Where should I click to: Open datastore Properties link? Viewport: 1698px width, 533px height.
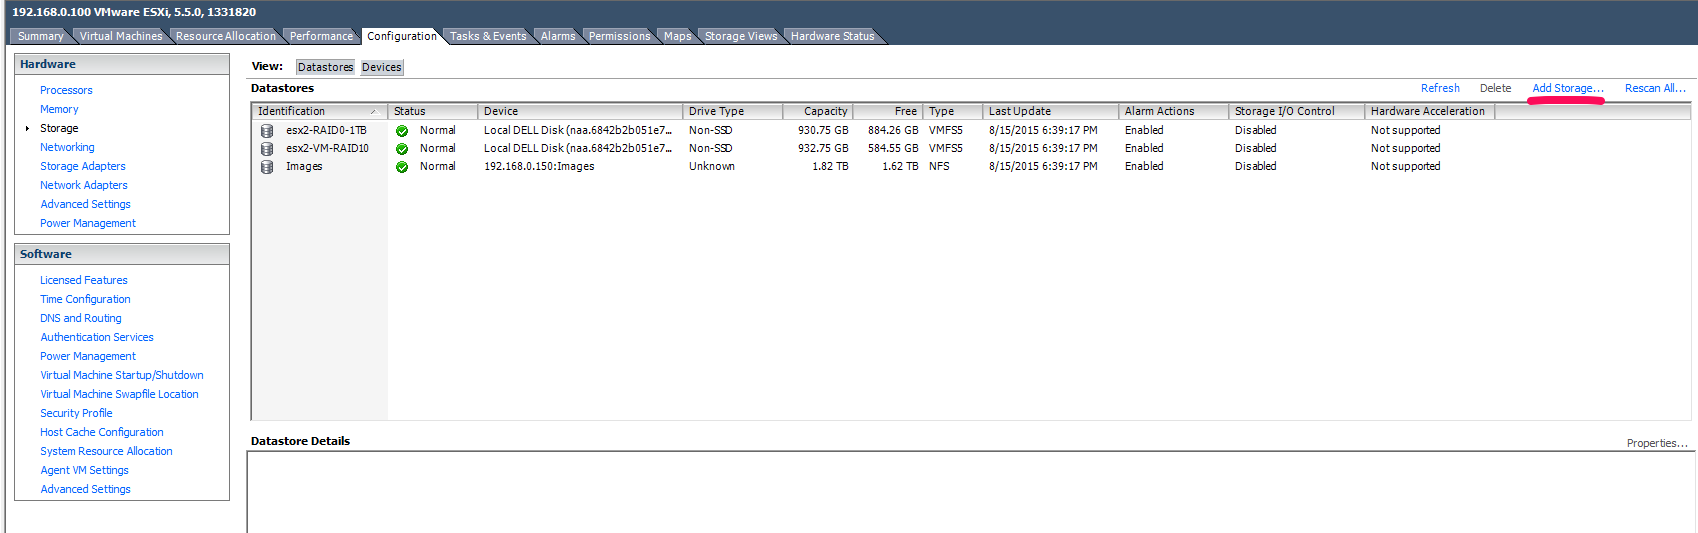[x=1656, y=443]
